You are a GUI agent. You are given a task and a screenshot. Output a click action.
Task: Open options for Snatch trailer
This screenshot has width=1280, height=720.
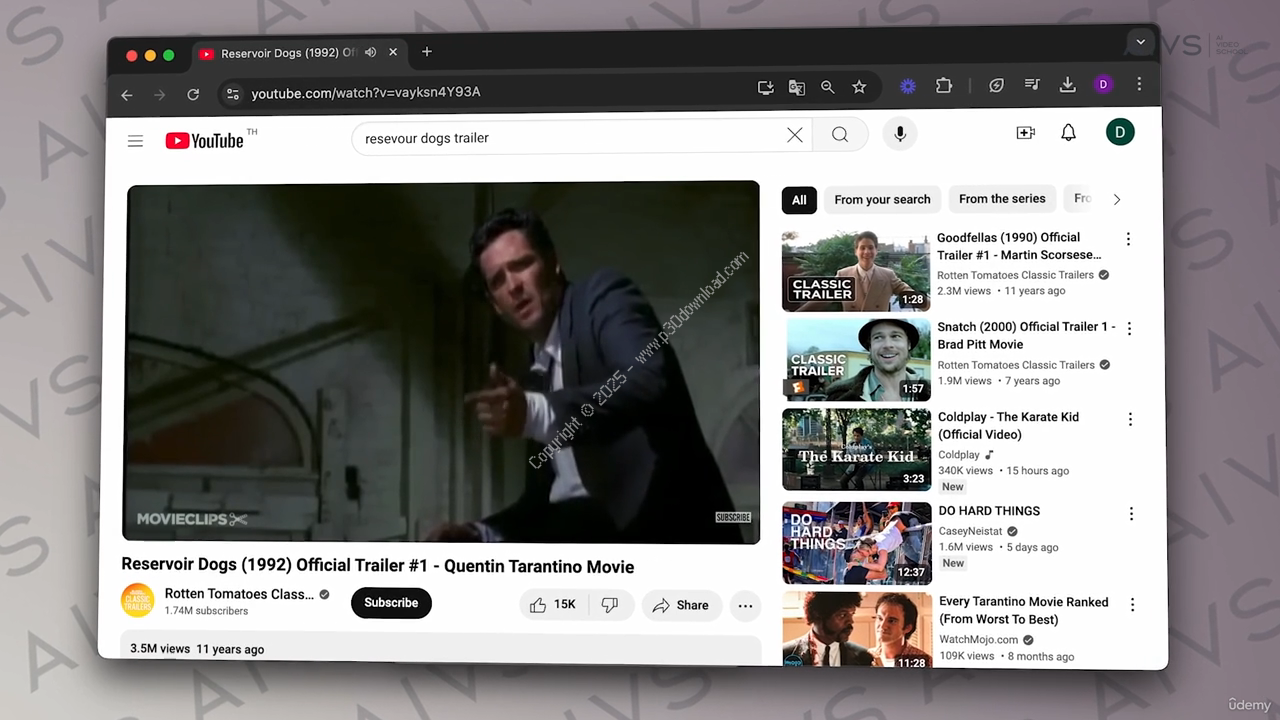pos(1129,328)
